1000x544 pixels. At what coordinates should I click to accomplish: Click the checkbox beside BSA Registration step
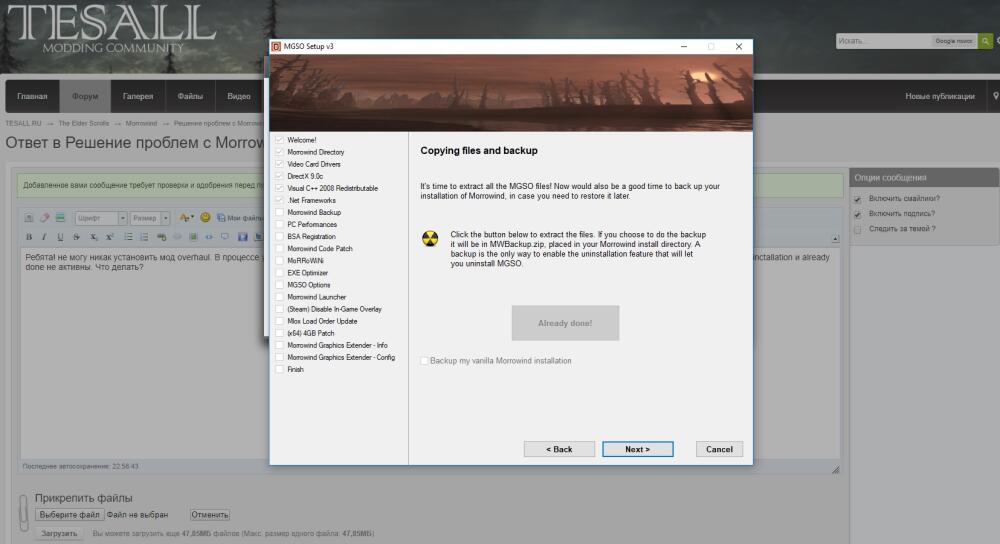279,237
